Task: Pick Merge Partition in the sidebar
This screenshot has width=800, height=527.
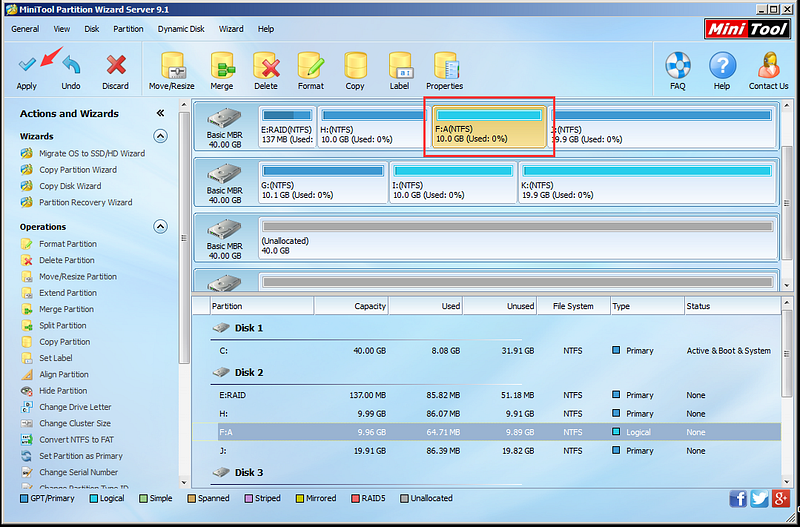Action: 57,309
